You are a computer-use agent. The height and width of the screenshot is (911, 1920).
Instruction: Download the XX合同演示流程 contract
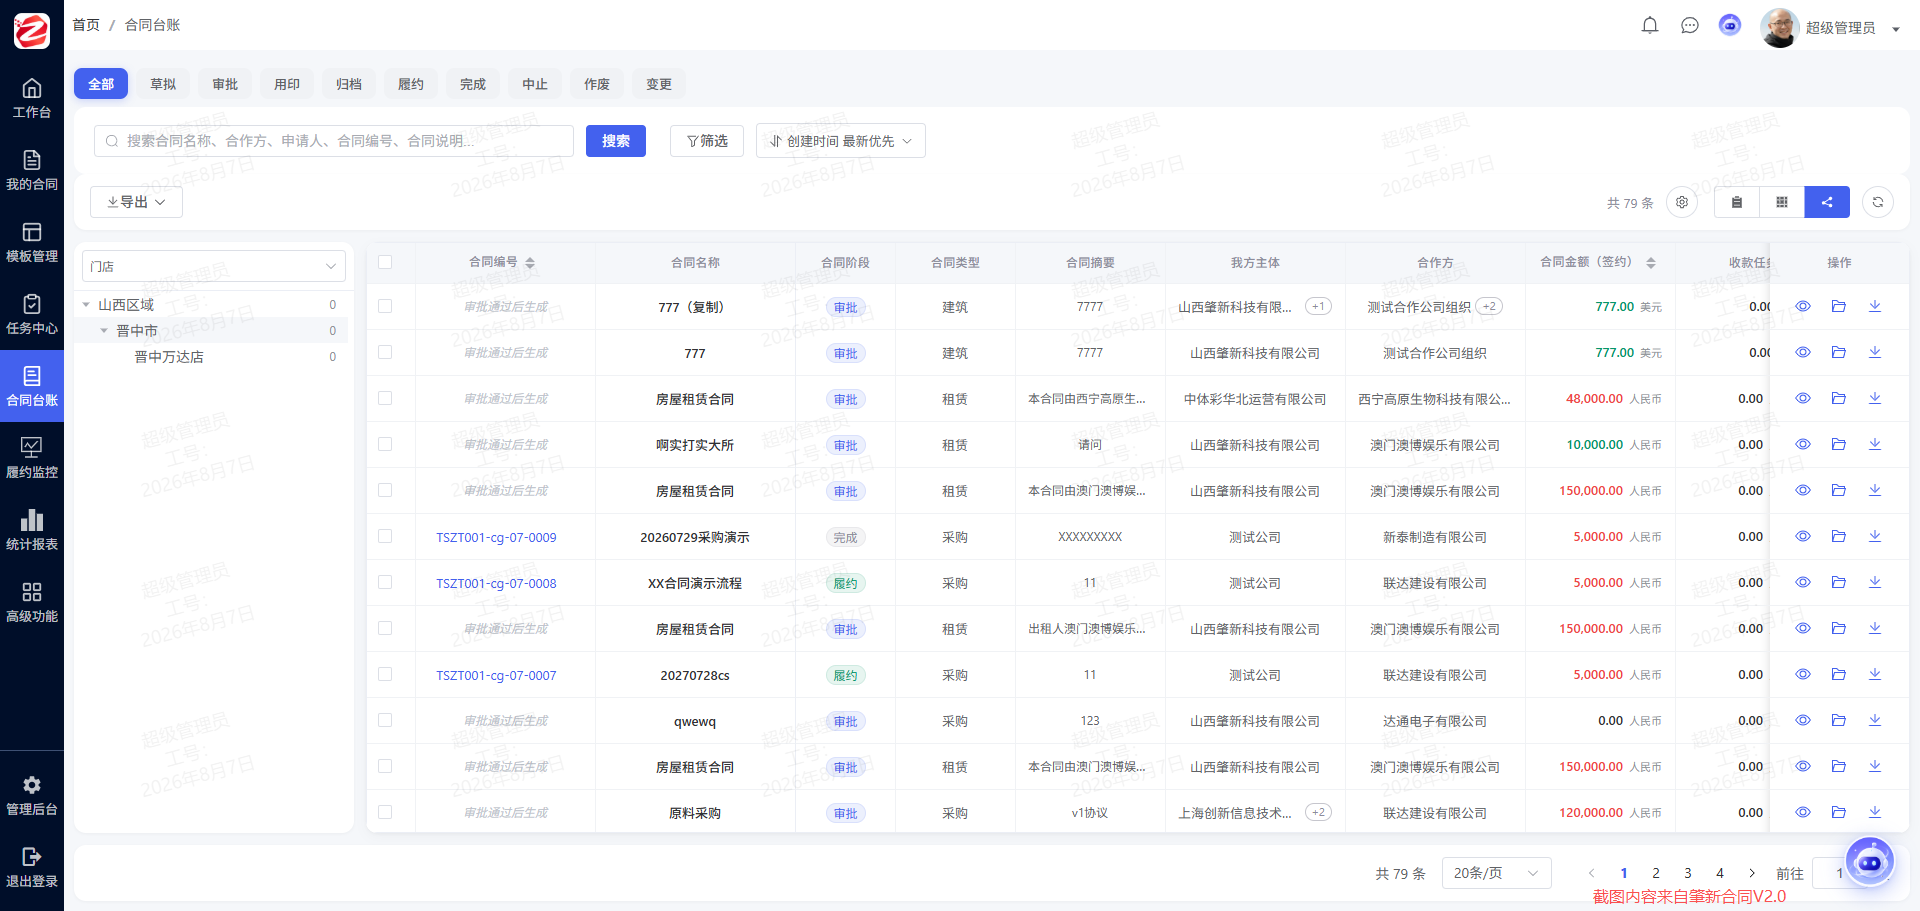(x=1875, y=582)
